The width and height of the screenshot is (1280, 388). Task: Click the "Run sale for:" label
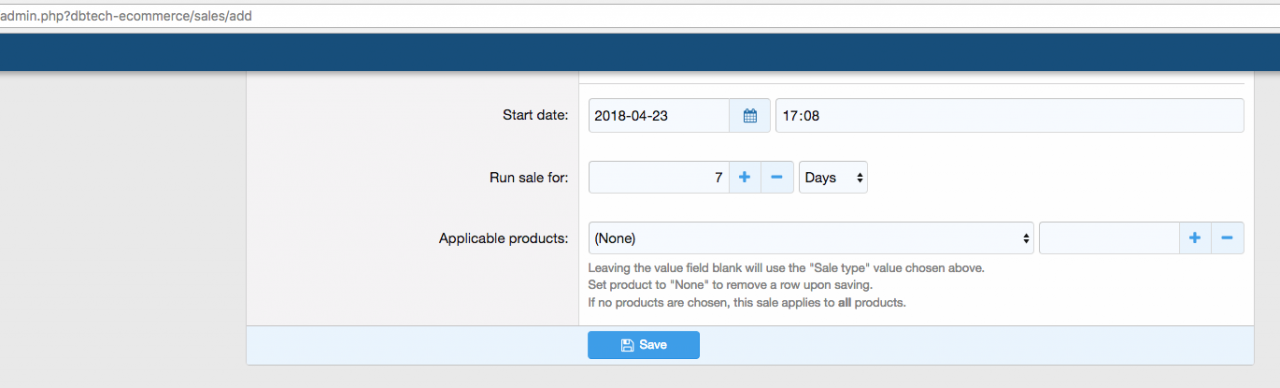tap(522, 177)
